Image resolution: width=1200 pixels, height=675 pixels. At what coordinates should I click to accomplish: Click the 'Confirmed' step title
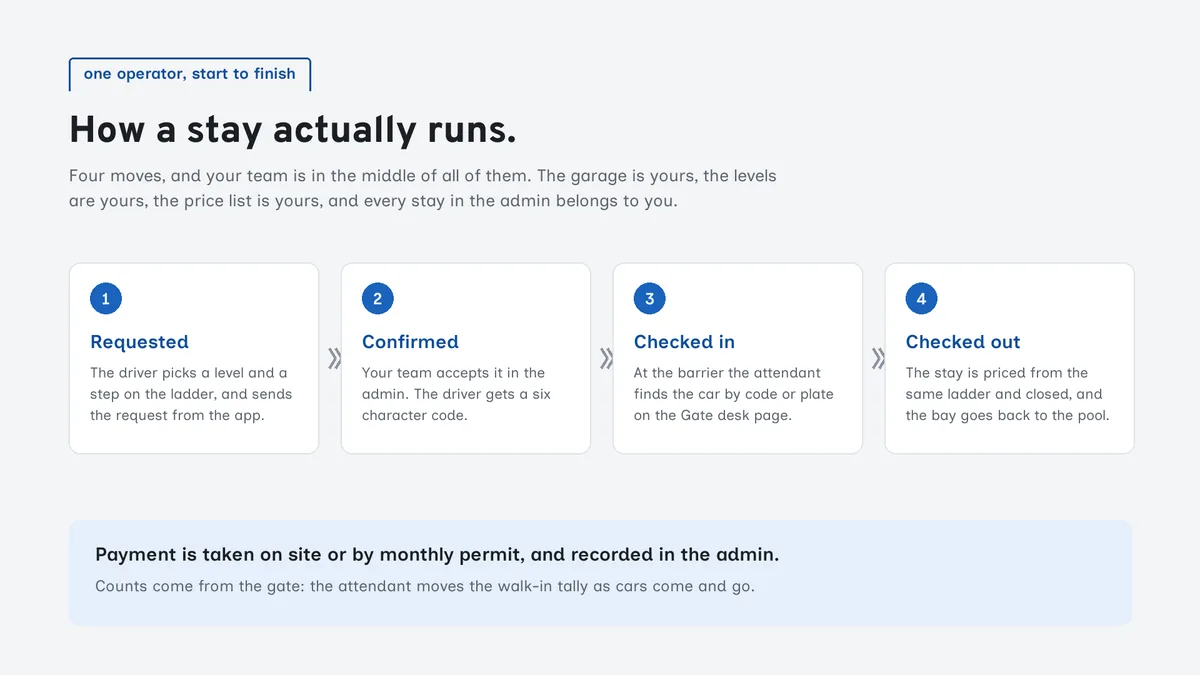(x=410, y=342)
